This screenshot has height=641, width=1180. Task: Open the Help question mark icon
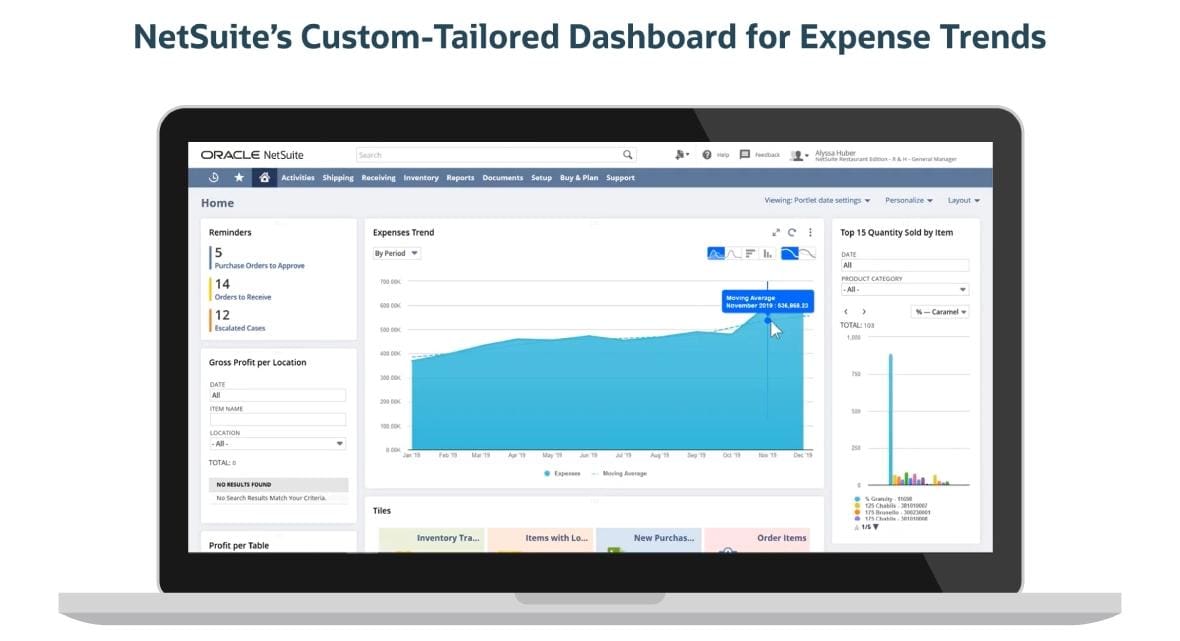point(707,154)
